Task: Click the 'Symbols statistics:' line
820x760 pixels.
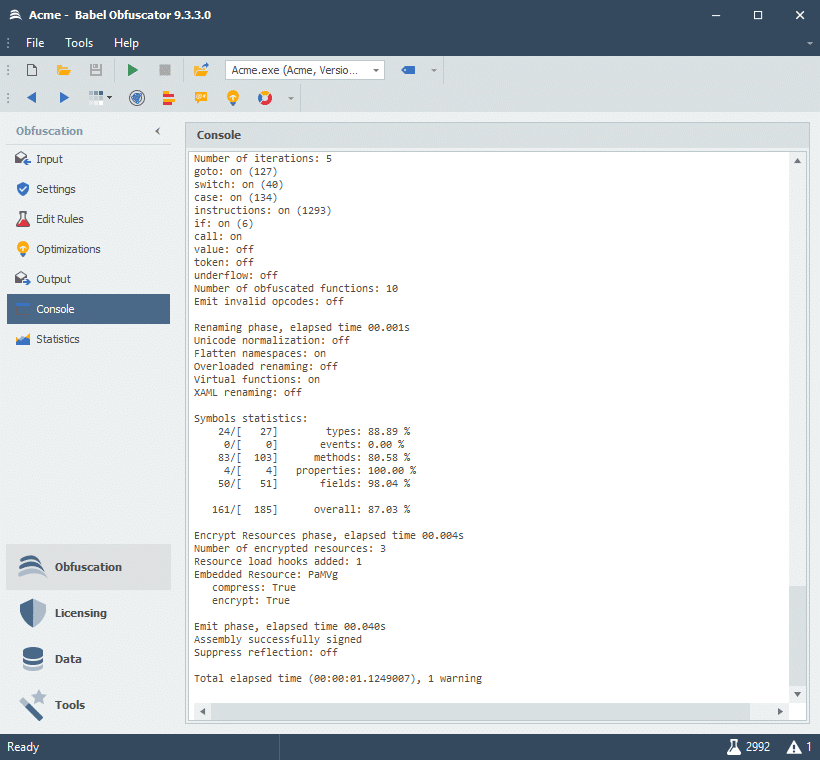Action: (250, 418)
